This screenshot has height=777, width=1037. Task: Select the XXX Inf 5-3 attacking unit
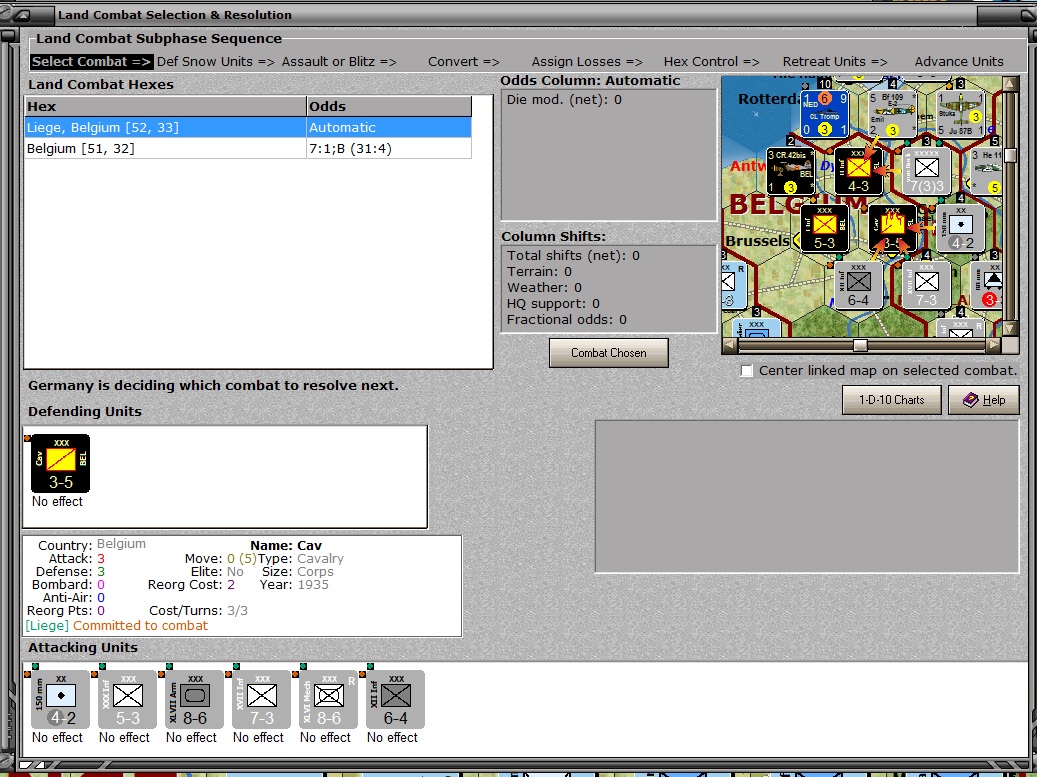click(x=128, y=699)
